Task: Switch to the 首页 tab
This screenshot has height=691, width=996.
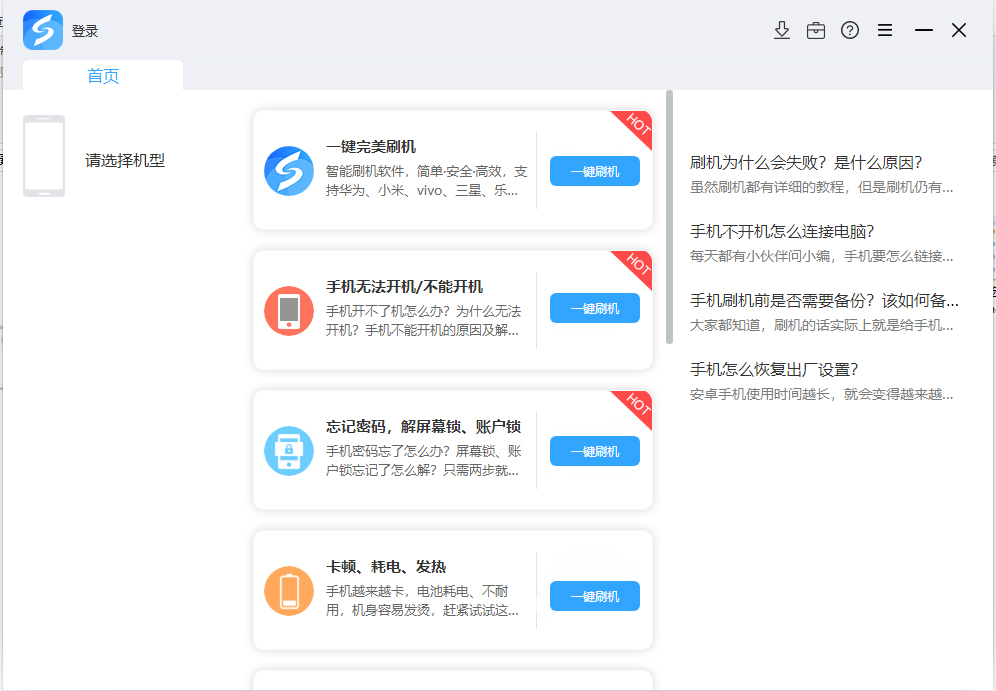Action: pyautogui.click(x=101, y=75)
